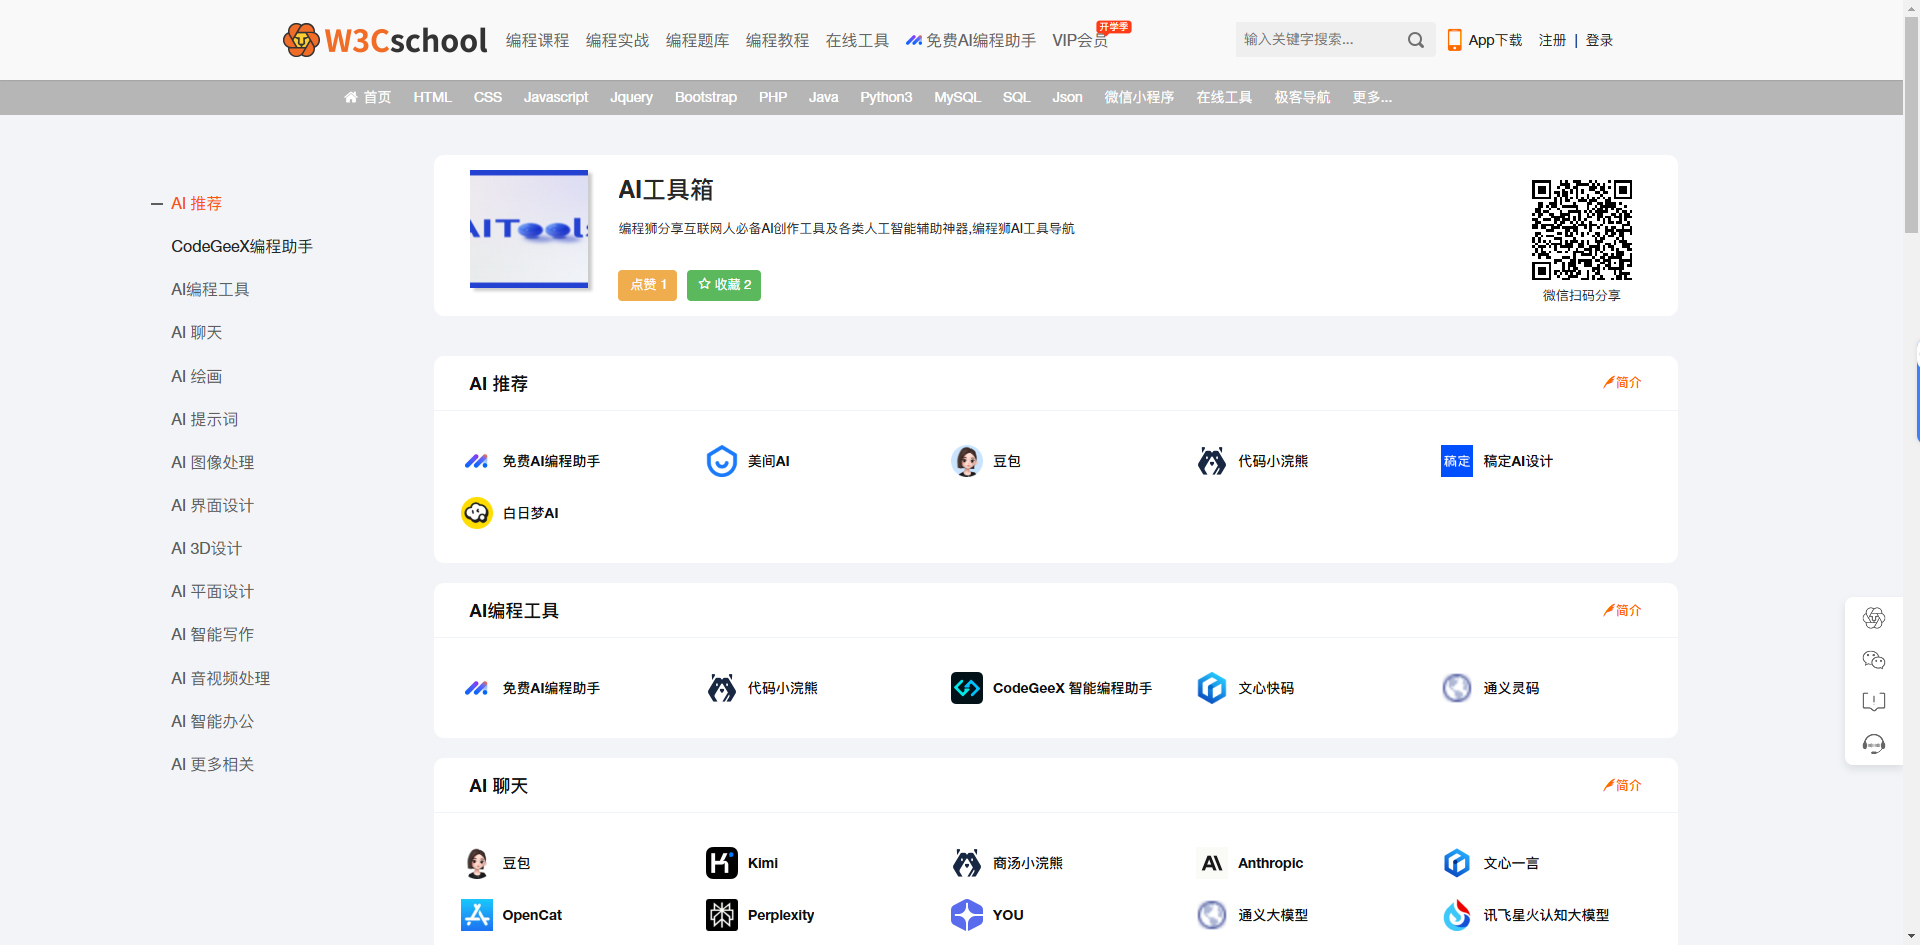1920x945 pixels.
Task: Click the 讯飞星火认知大模型 icon
Action: point(1456,915)
